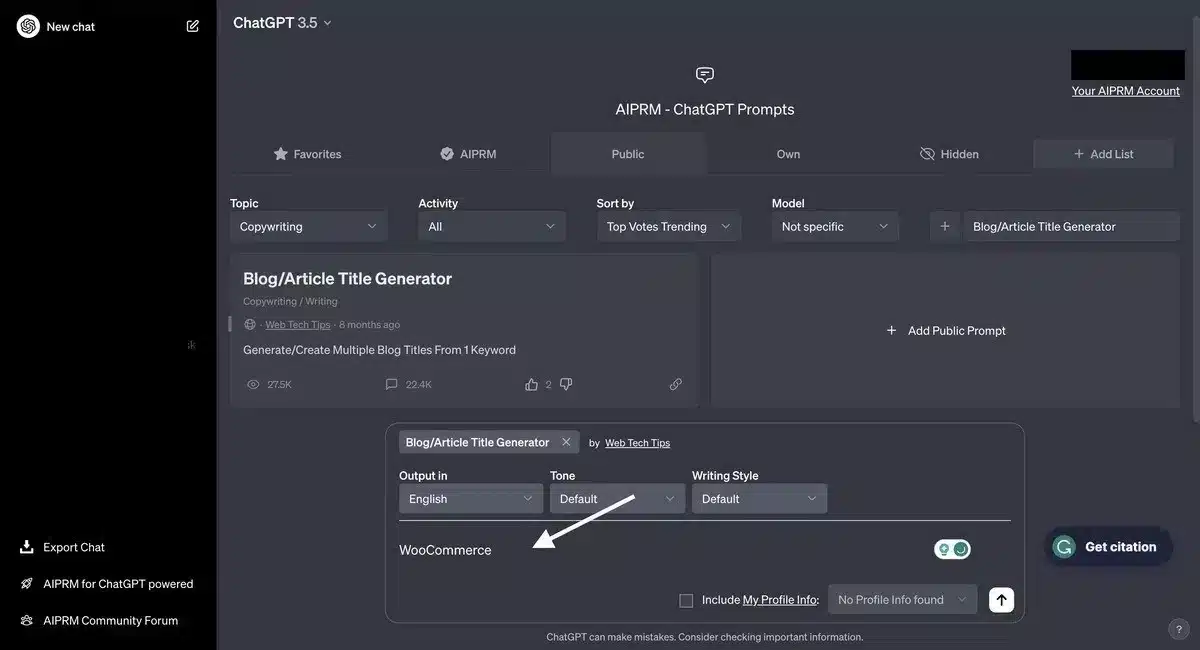Open the No Profile Info found dropdown

pos(902,600)
